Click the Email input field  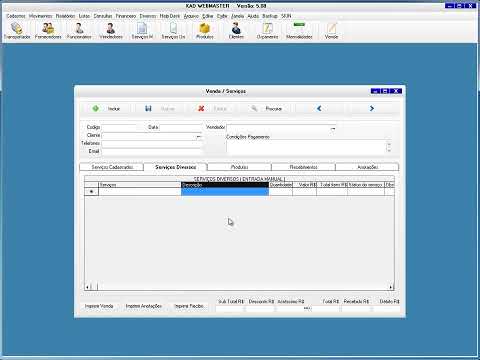[x=152, y=152]
